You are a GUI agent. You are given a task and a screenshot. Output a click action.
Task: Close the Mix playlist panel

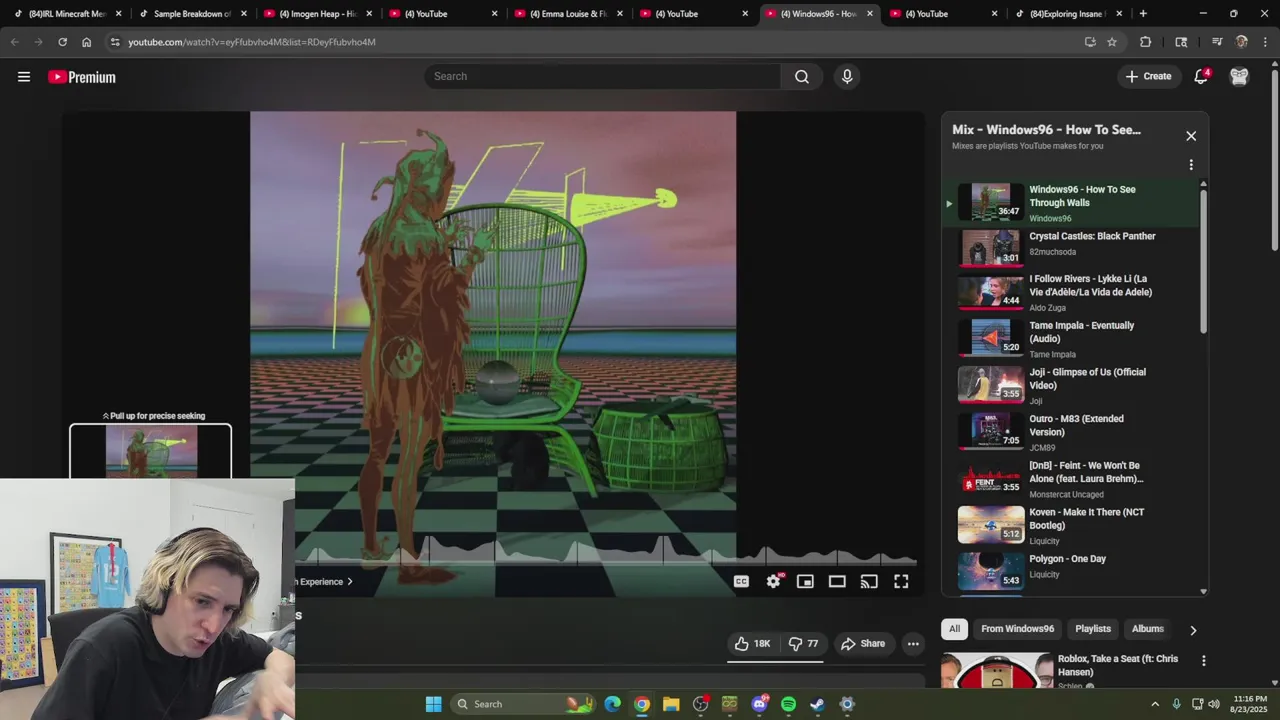coord(1191,136)
